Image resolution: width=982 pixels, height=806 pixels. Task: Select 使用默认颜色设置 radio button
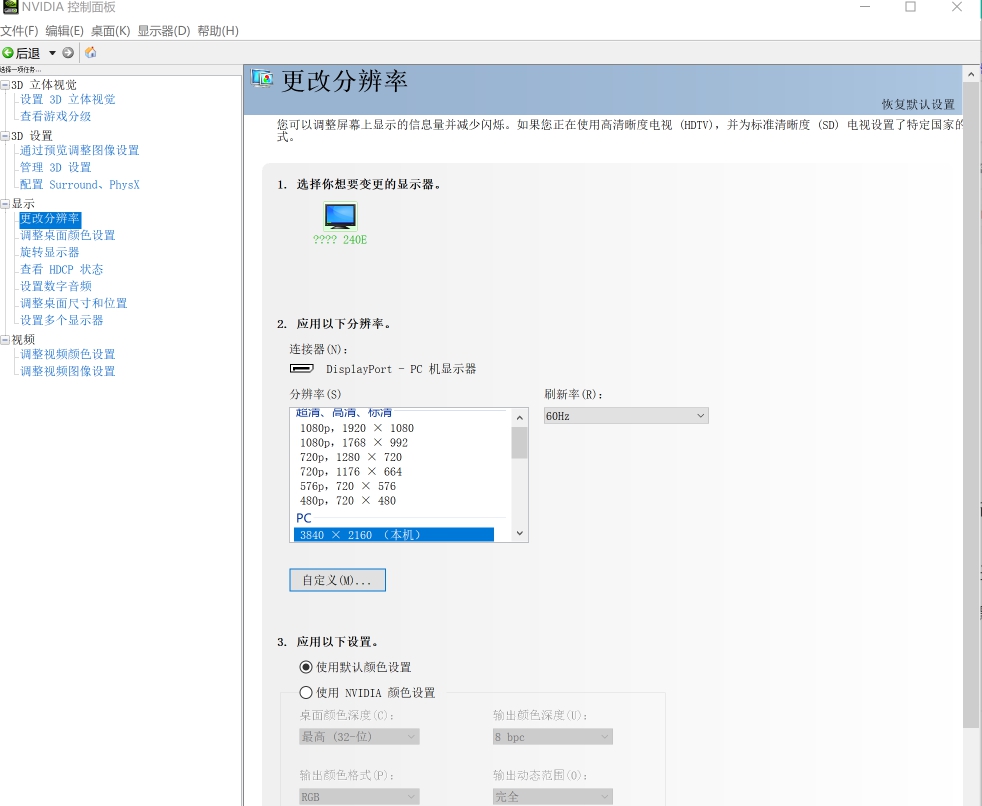(x=306, y=667)
